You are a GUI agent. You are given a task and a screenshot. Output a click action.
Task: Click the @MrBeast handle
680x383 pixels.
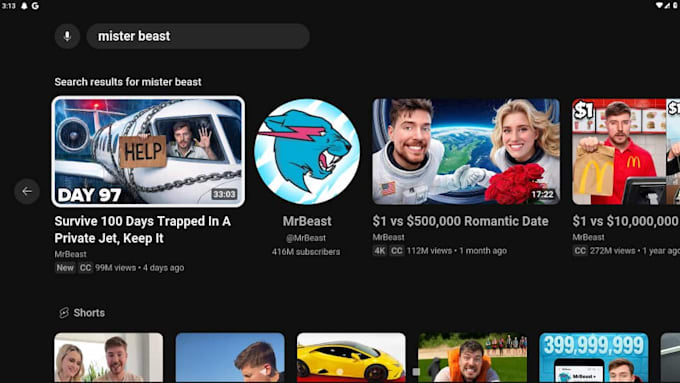[306, 238]
